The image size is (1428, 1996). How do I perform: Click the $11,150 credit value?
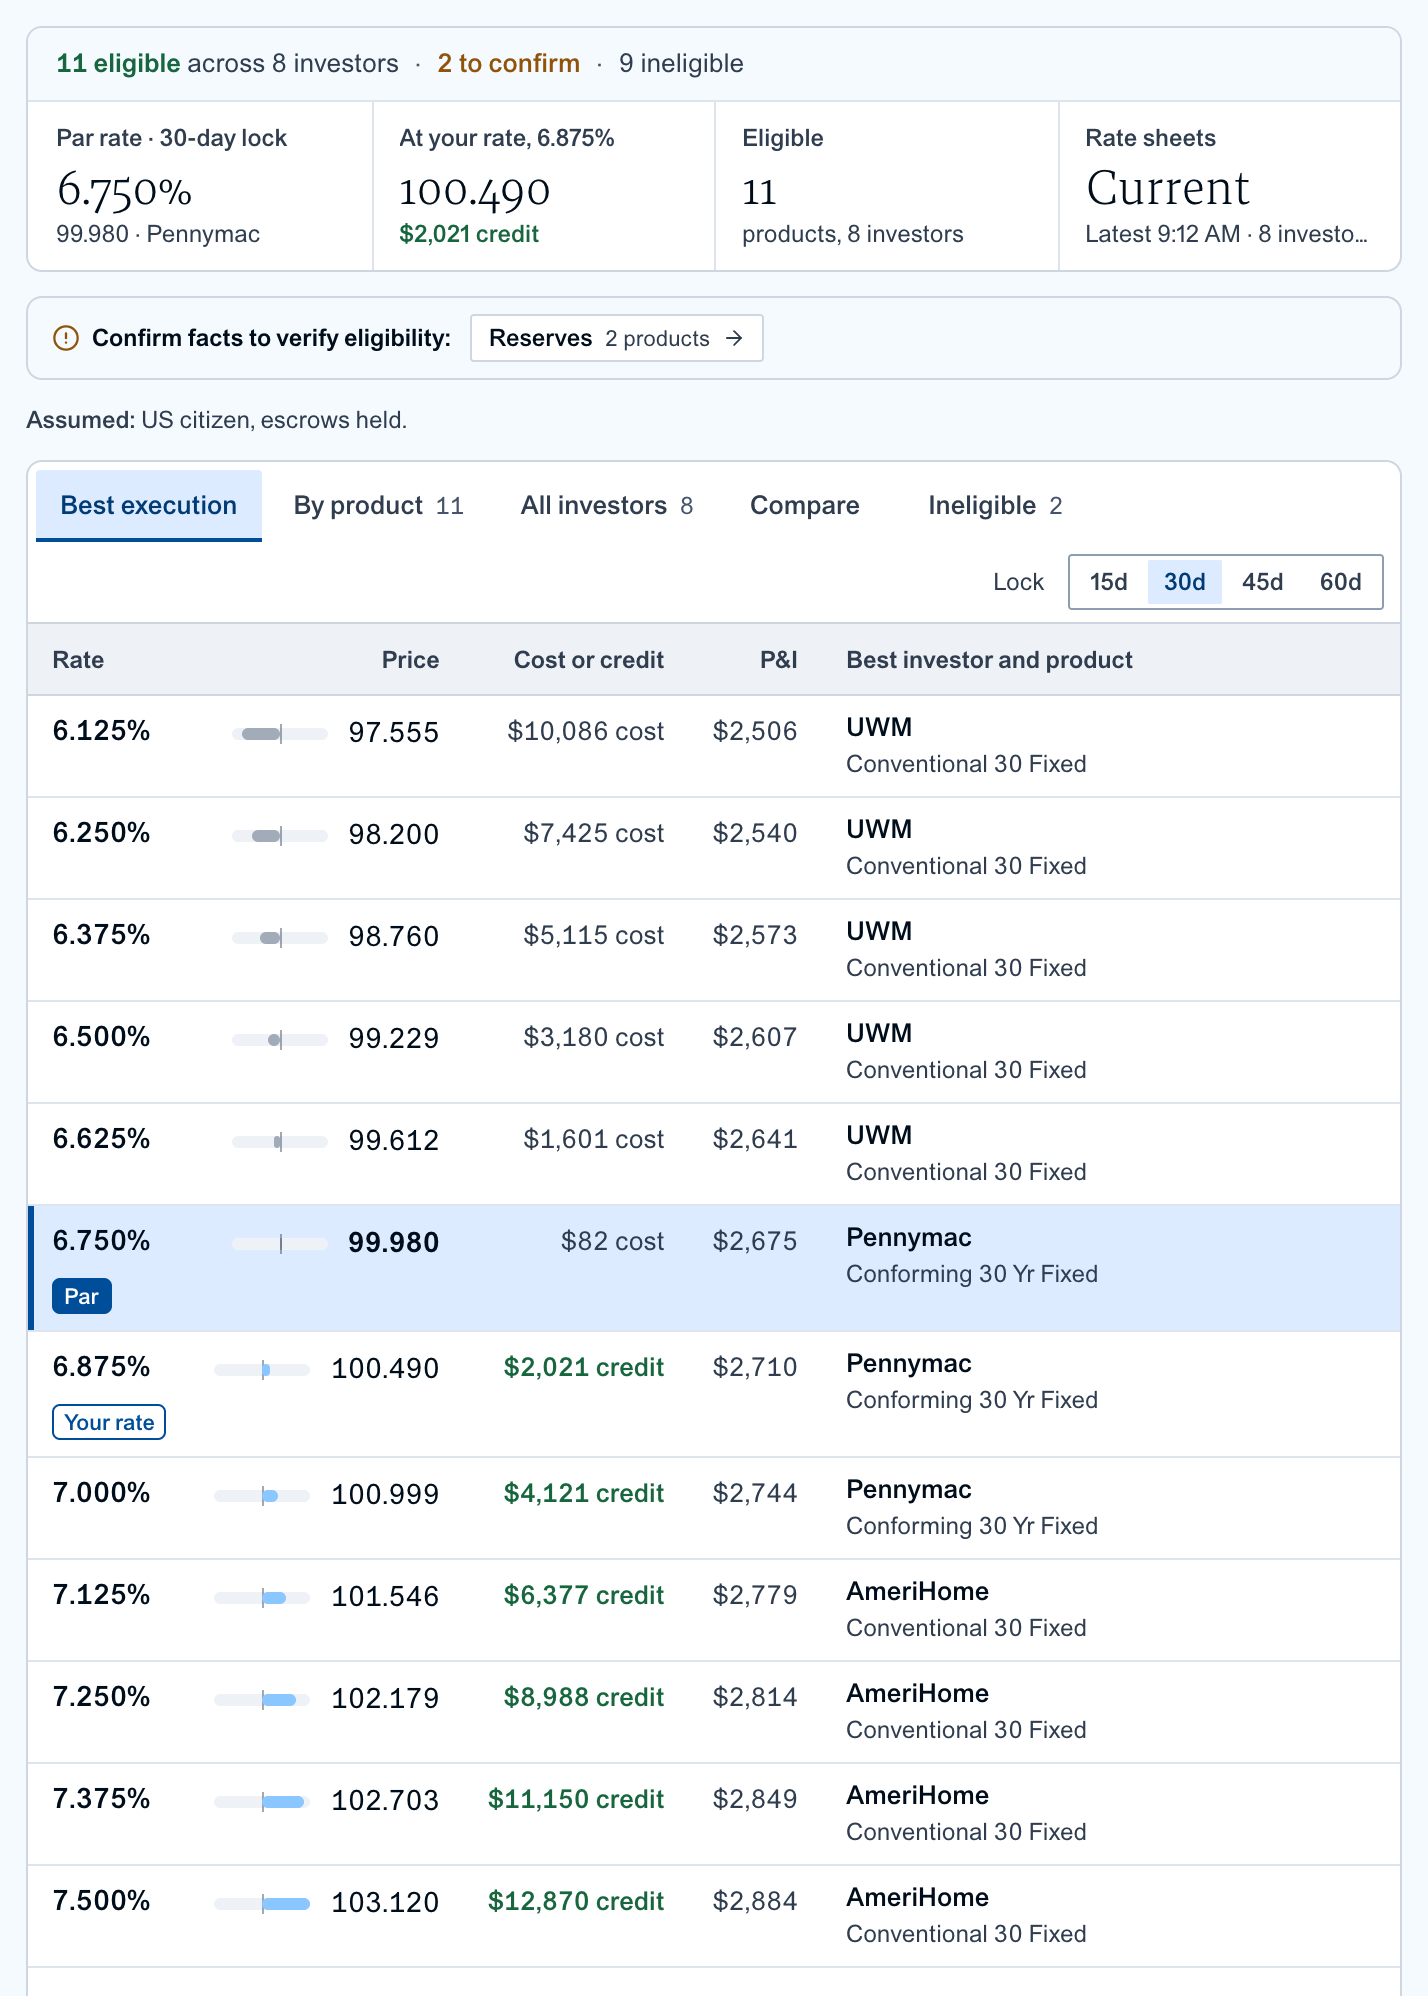[x=576, y=1800]
